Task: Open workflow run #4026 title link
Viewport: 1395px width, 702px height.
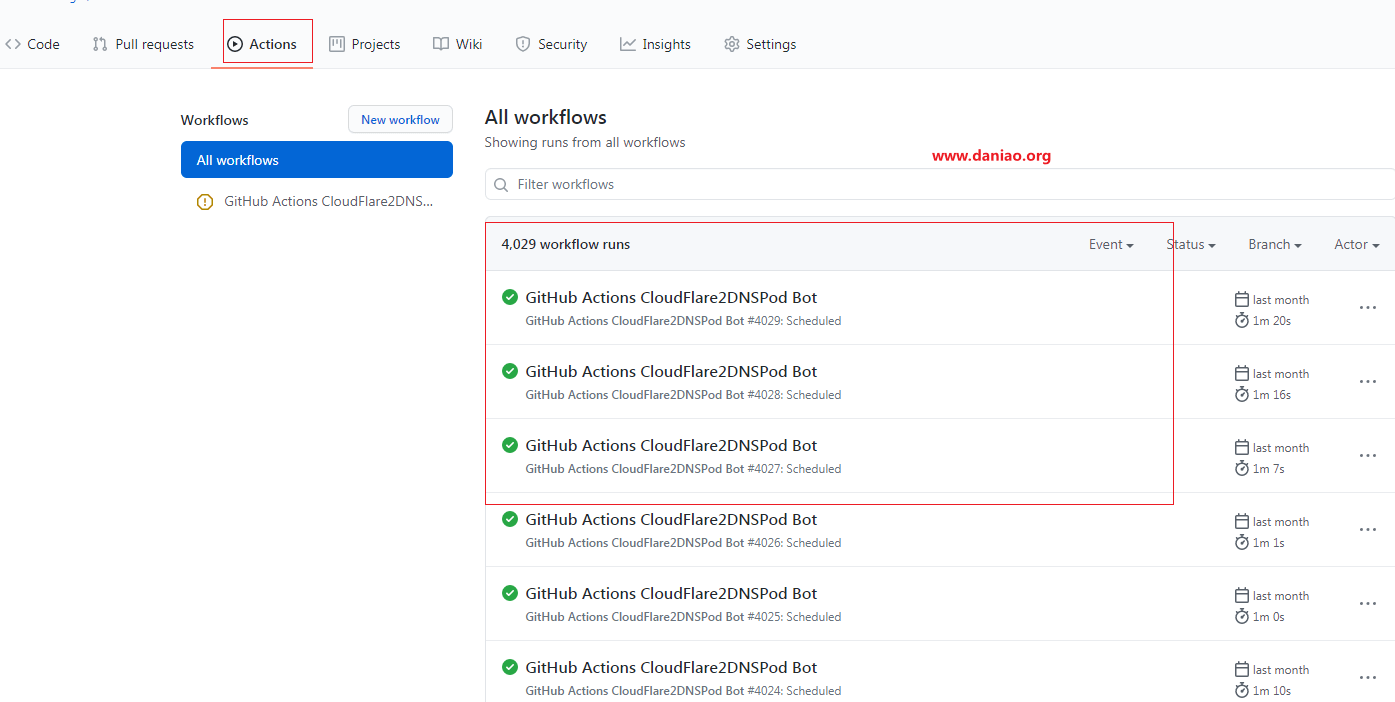Action: [671, 519]
